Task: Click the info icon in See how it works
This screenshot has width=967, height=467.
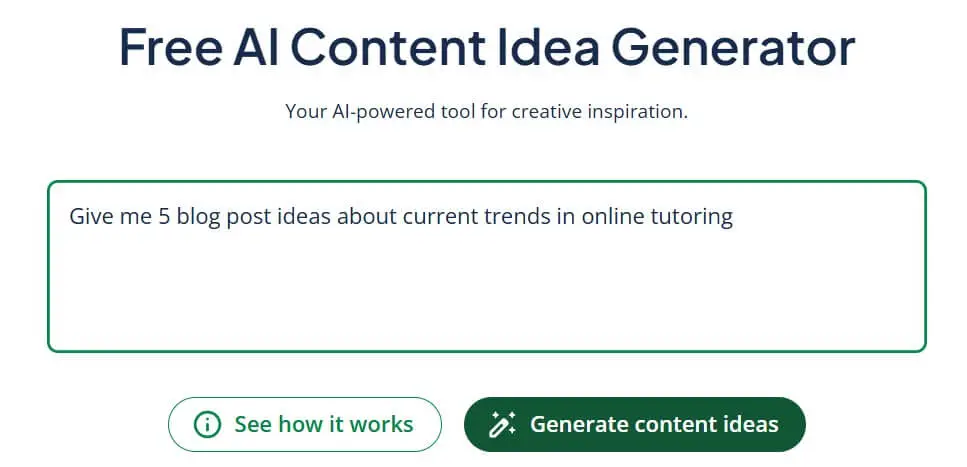Action: (207, 424)
